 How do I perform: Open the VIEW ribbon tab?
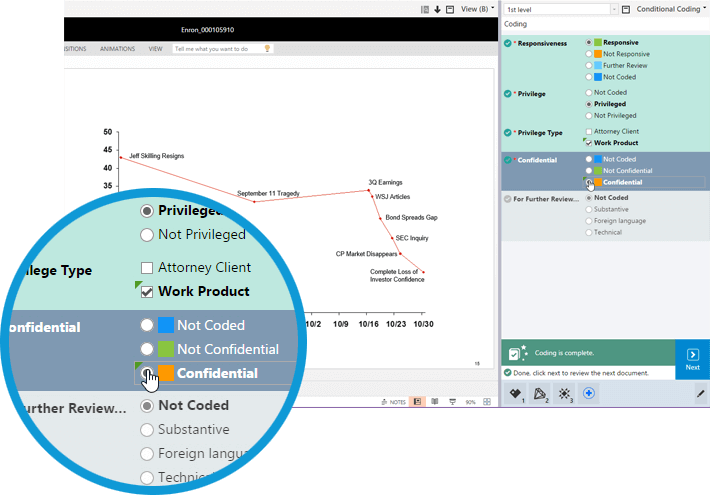(x=155, y=48)
